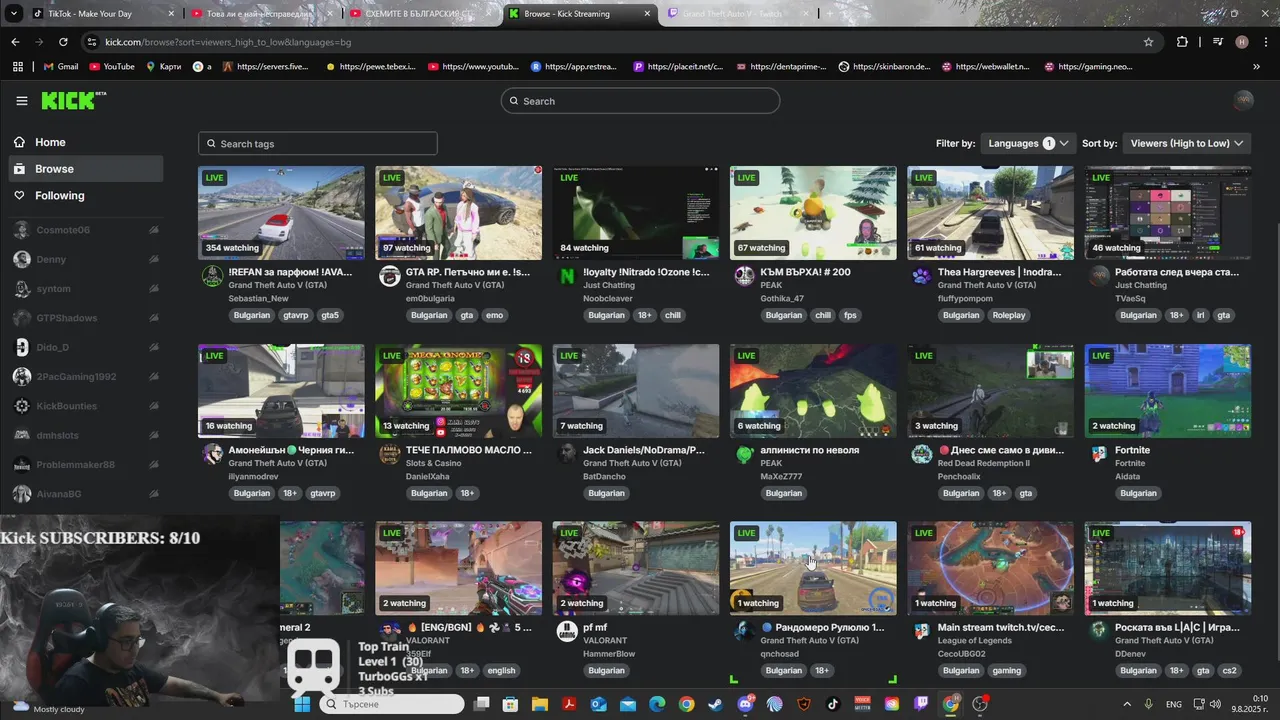
Task: Open the Slots & Casino category link
Action: tap(433, 464)
